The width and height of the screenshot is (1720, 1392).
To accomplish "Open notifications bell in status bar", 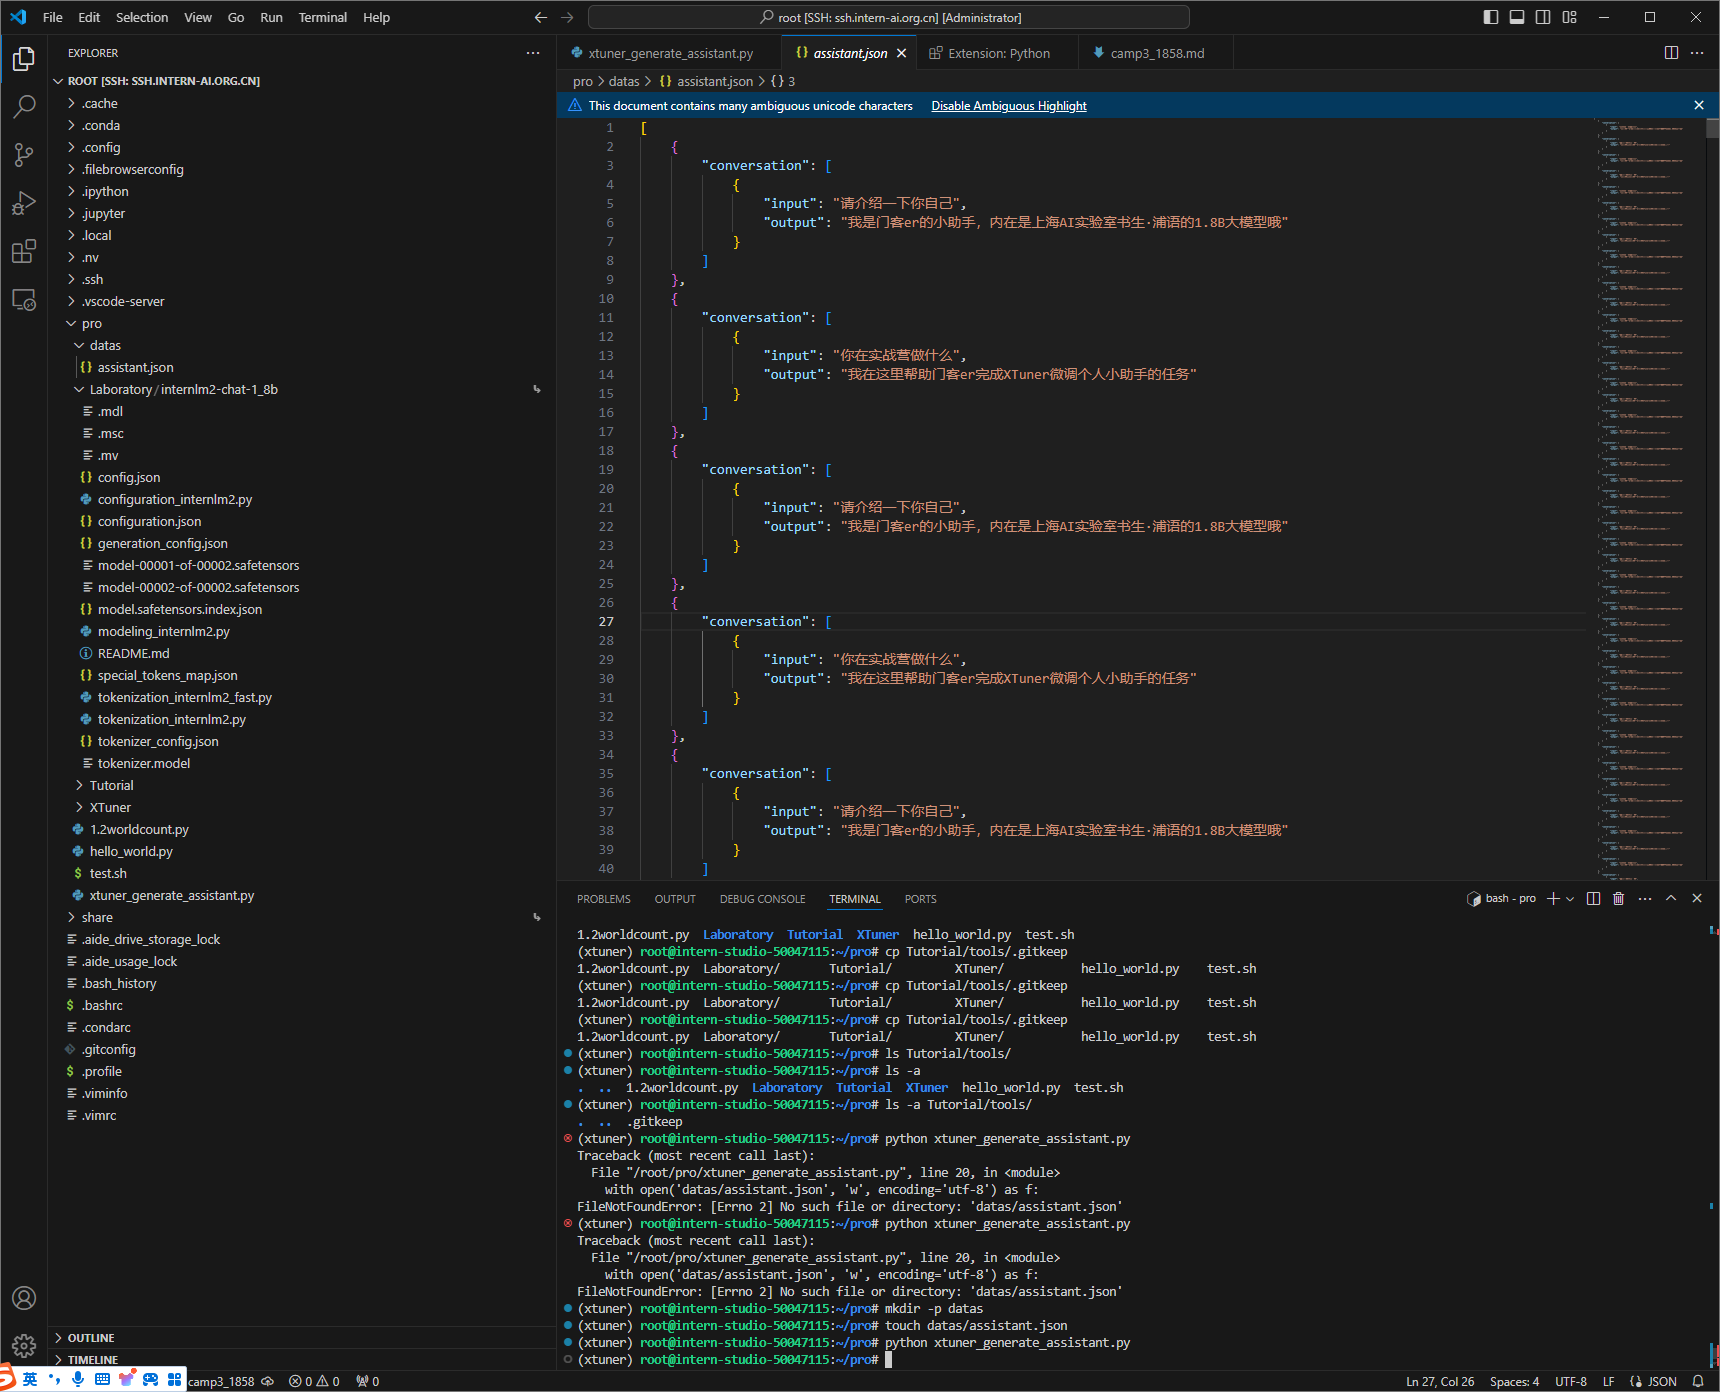I will click(x=1697, y=1381).
